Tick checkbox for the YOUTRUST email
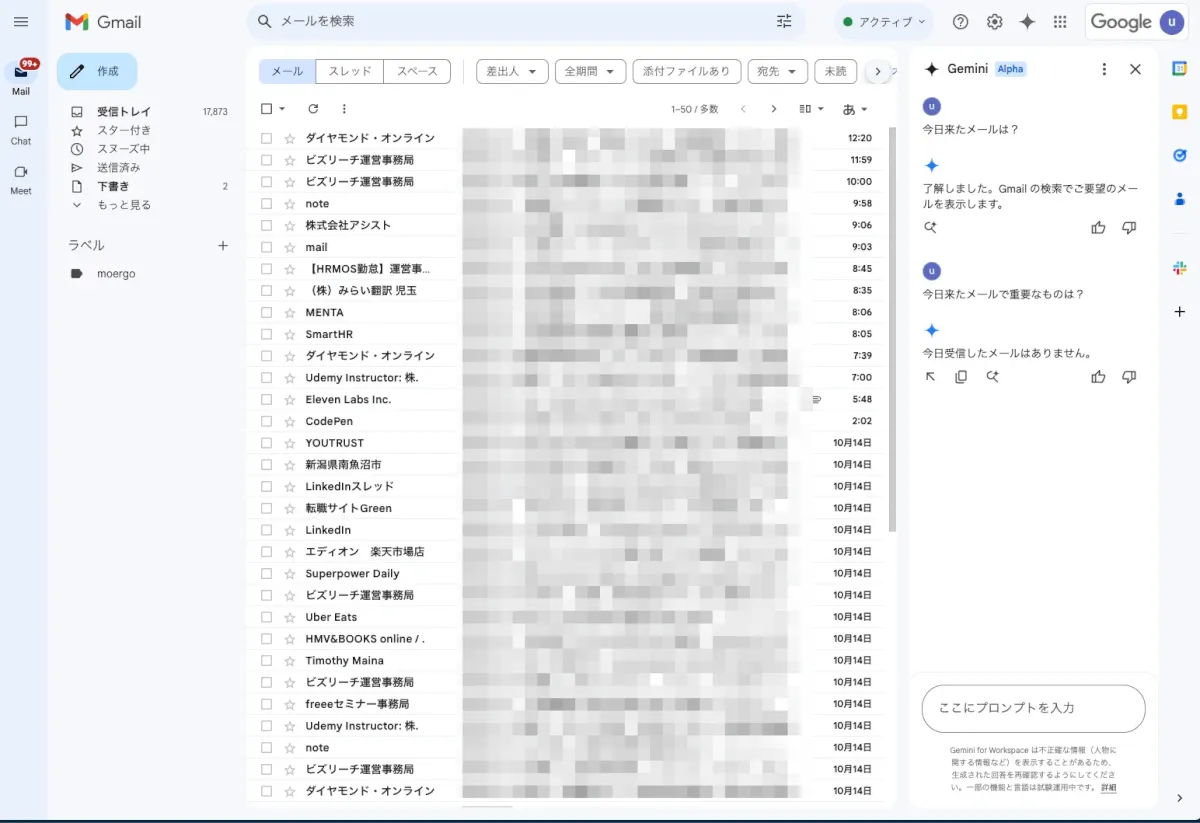 (x=266, y=443)
